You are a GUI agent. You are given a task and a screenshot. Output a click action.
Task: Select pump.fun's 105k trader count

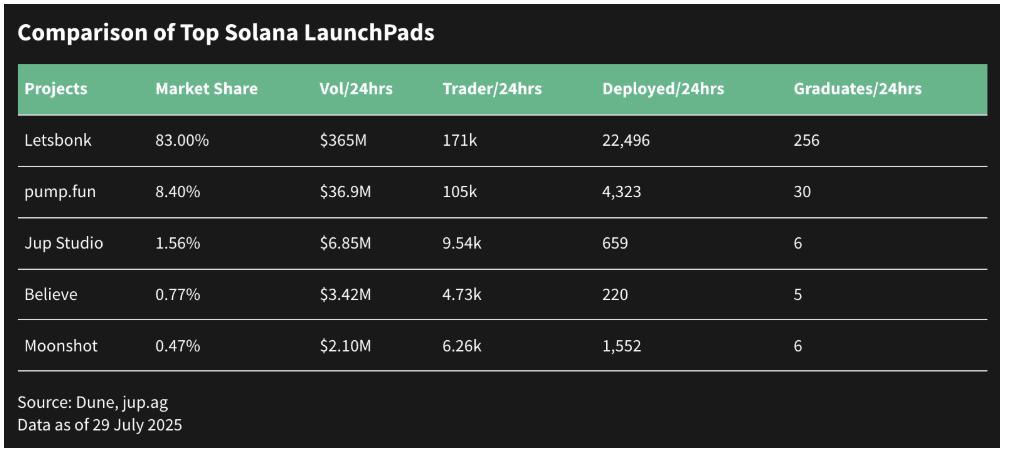(x=460, y=192)
